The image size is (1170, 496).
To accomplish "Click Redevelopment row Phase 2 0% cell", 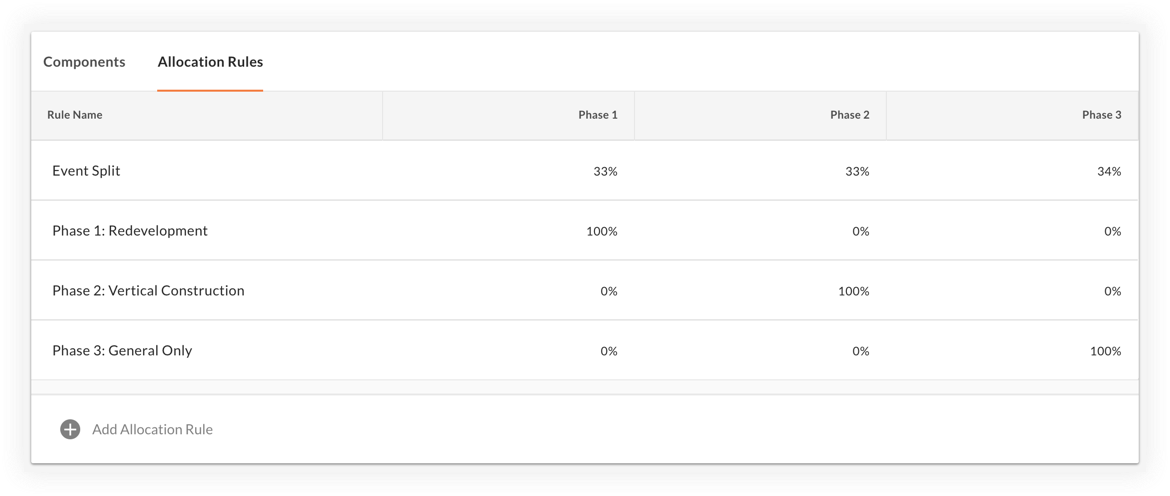I will click(860, 232).
